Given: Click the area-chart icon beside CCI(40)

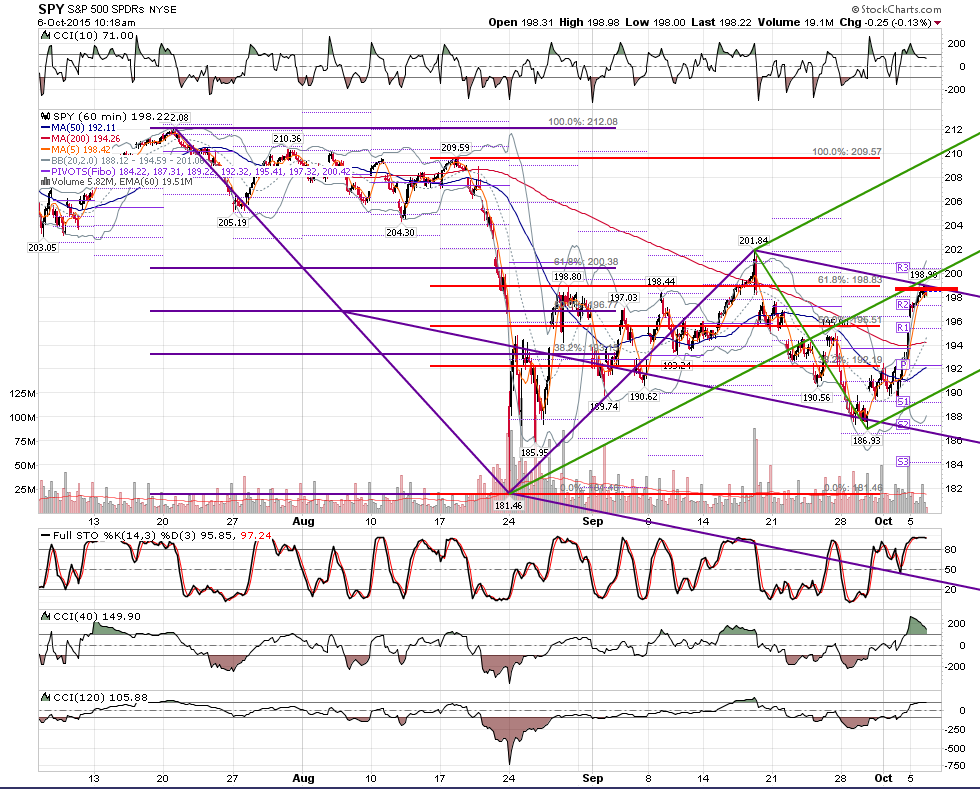Looking at the screenshot, I should click(x=45, y=616).
